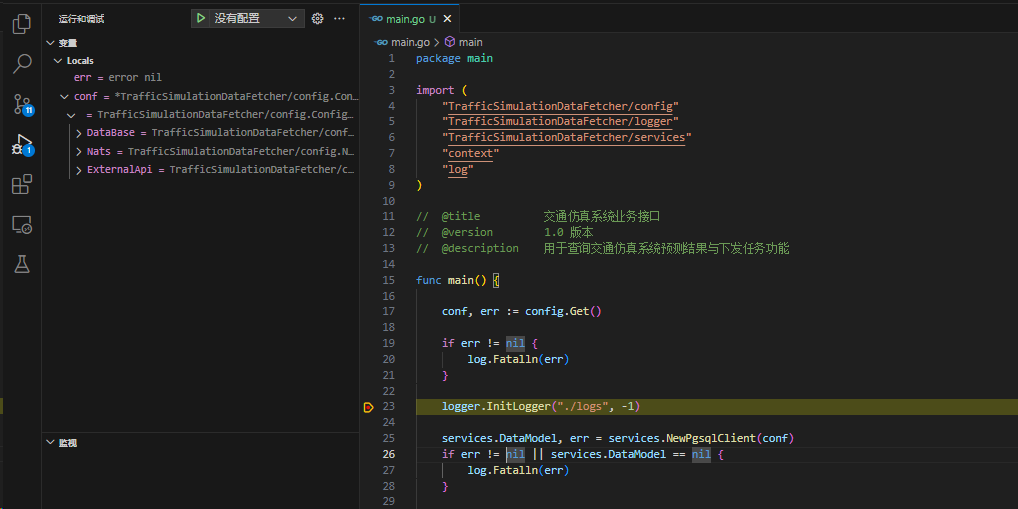Expand the Nats variable node

click(79, 151)
